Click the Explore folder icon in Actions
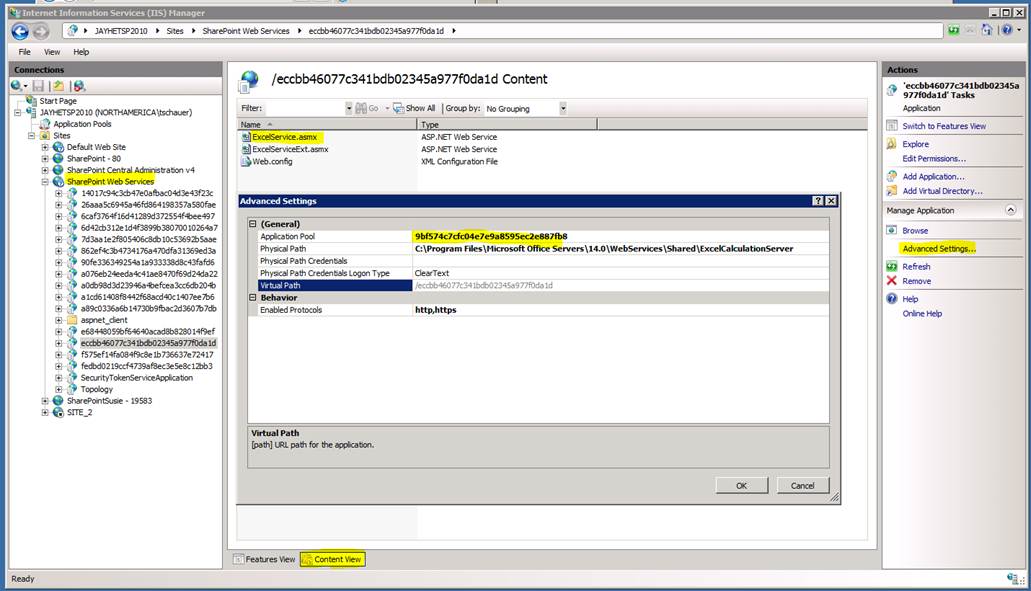 coord(892,144)
